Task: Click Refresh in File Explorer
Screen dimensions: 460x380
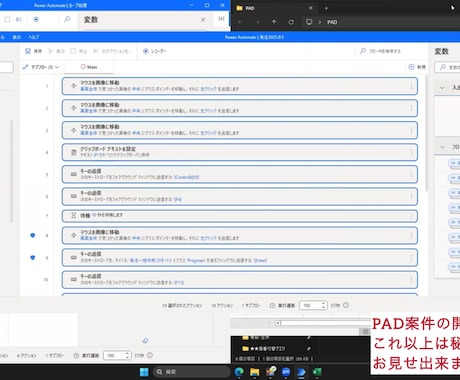Action: [291, 22]
